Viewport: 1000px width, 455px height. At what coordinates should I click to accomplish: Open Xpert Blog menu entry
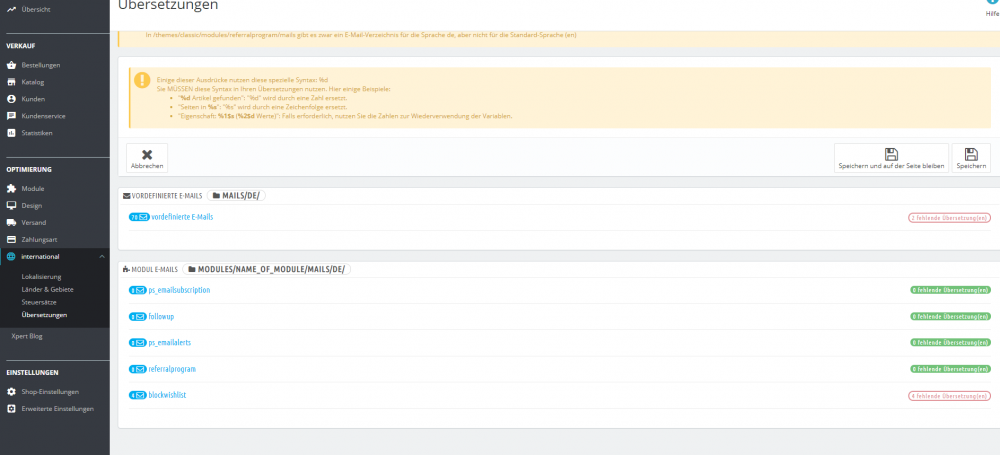pos(27,336)
